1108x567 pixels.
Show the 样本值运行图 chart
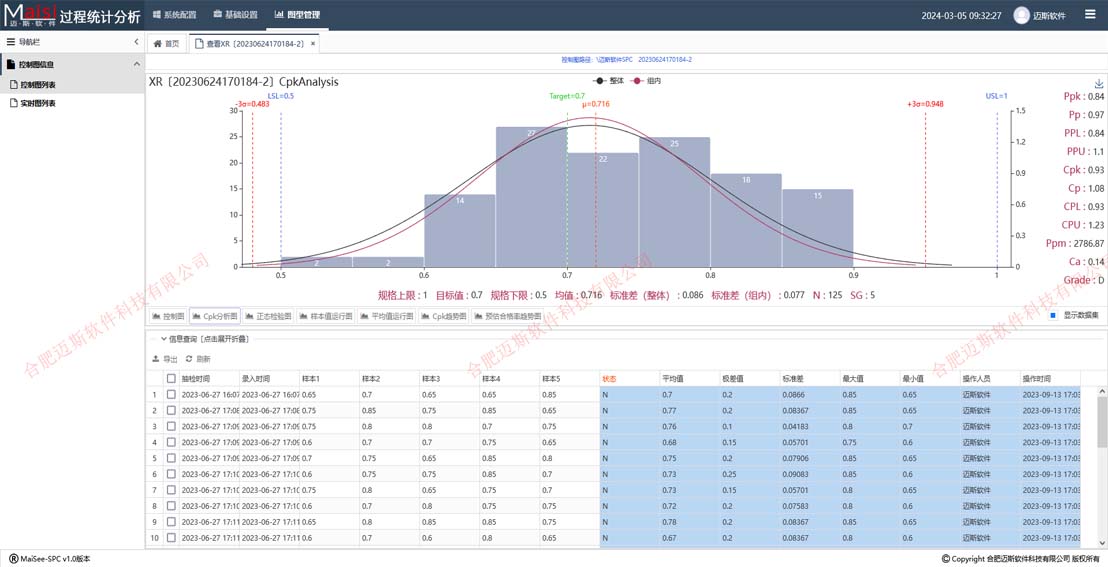pos(326,316)
